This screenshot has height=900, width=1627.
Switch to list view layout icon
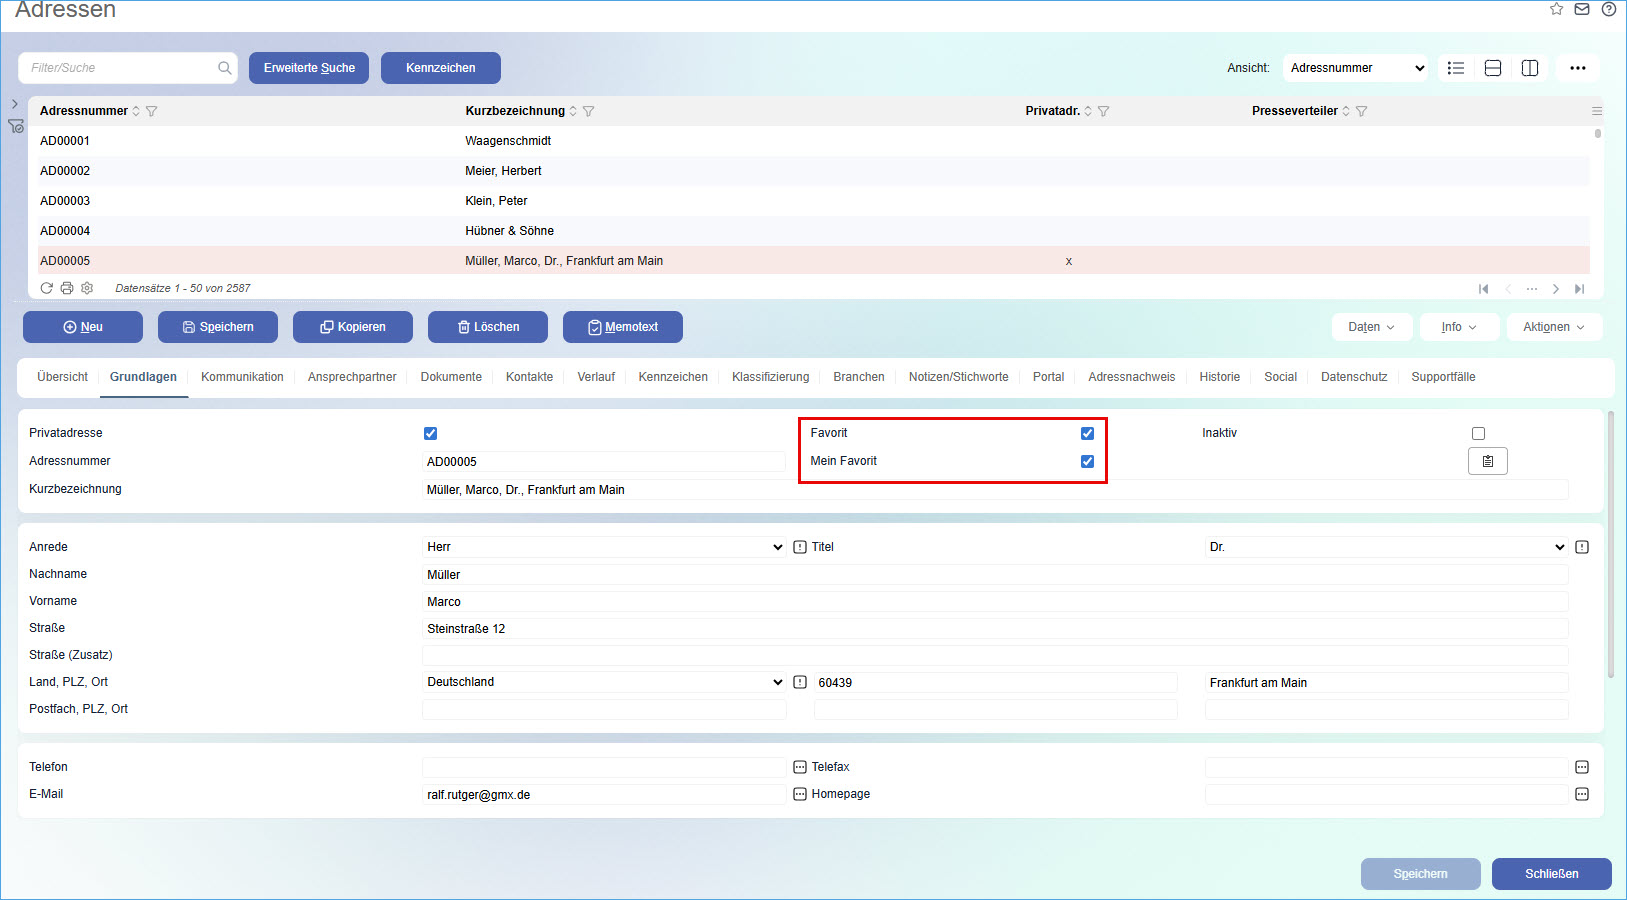[x=1456, y=68]
